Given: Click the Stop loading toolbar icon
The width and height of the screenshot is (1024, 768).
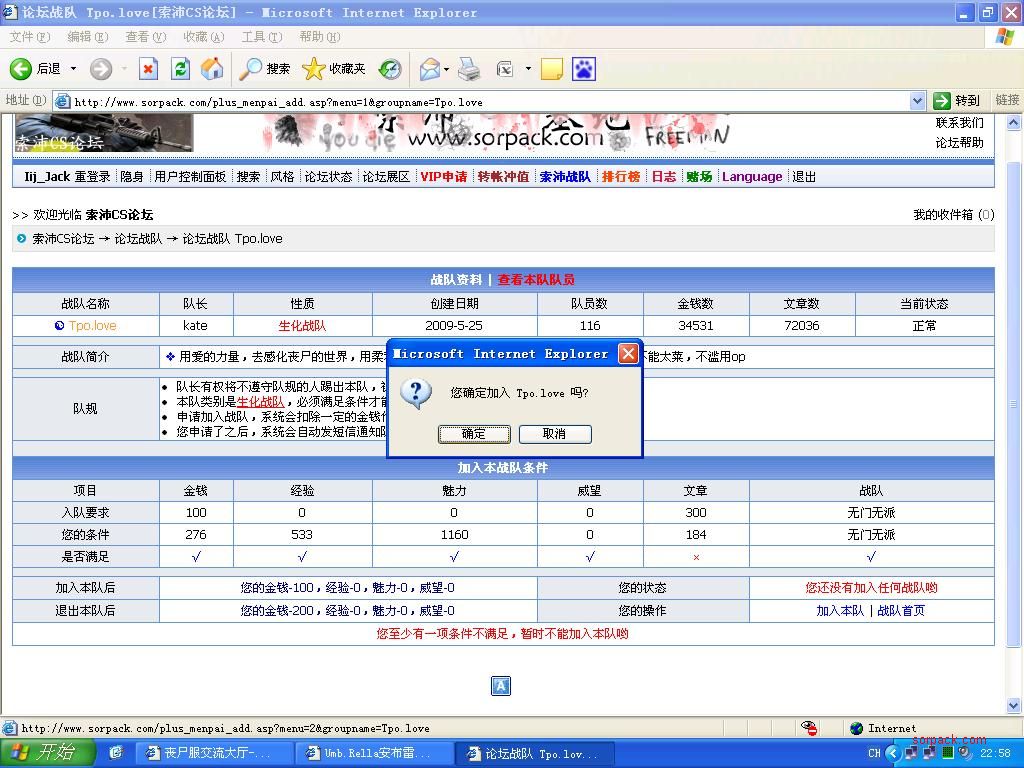Looking at the screenshot, I should tap(149, 69).
